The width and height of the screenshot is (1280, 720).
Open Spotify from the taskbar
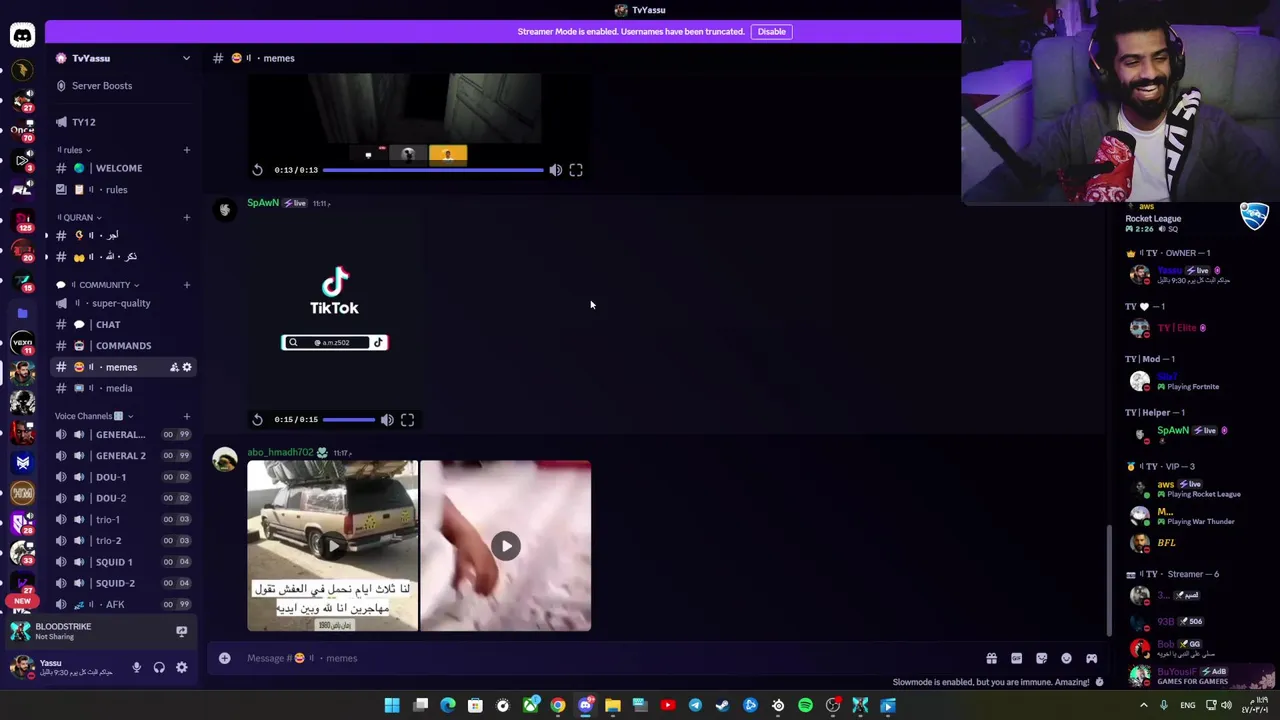click(x=805, y=706)
